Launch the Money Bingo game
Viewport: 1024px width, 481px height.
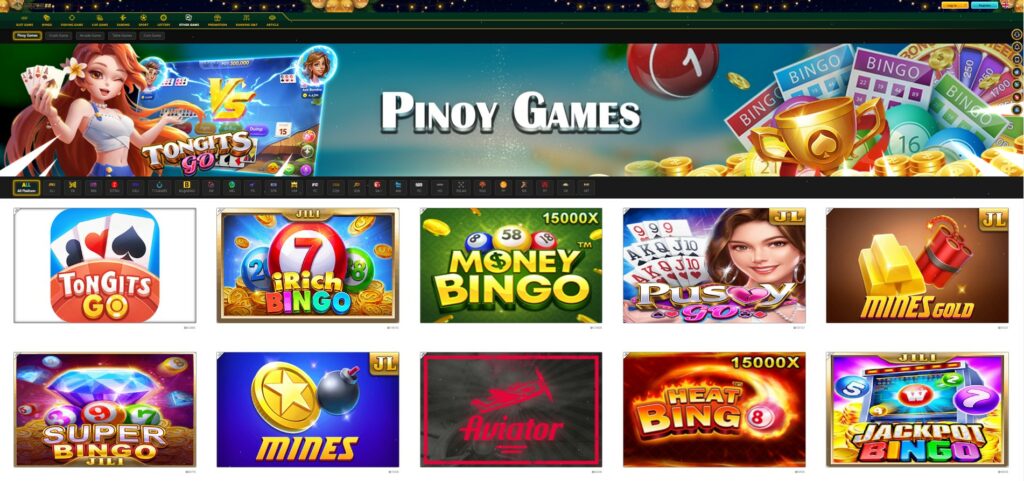511,265
